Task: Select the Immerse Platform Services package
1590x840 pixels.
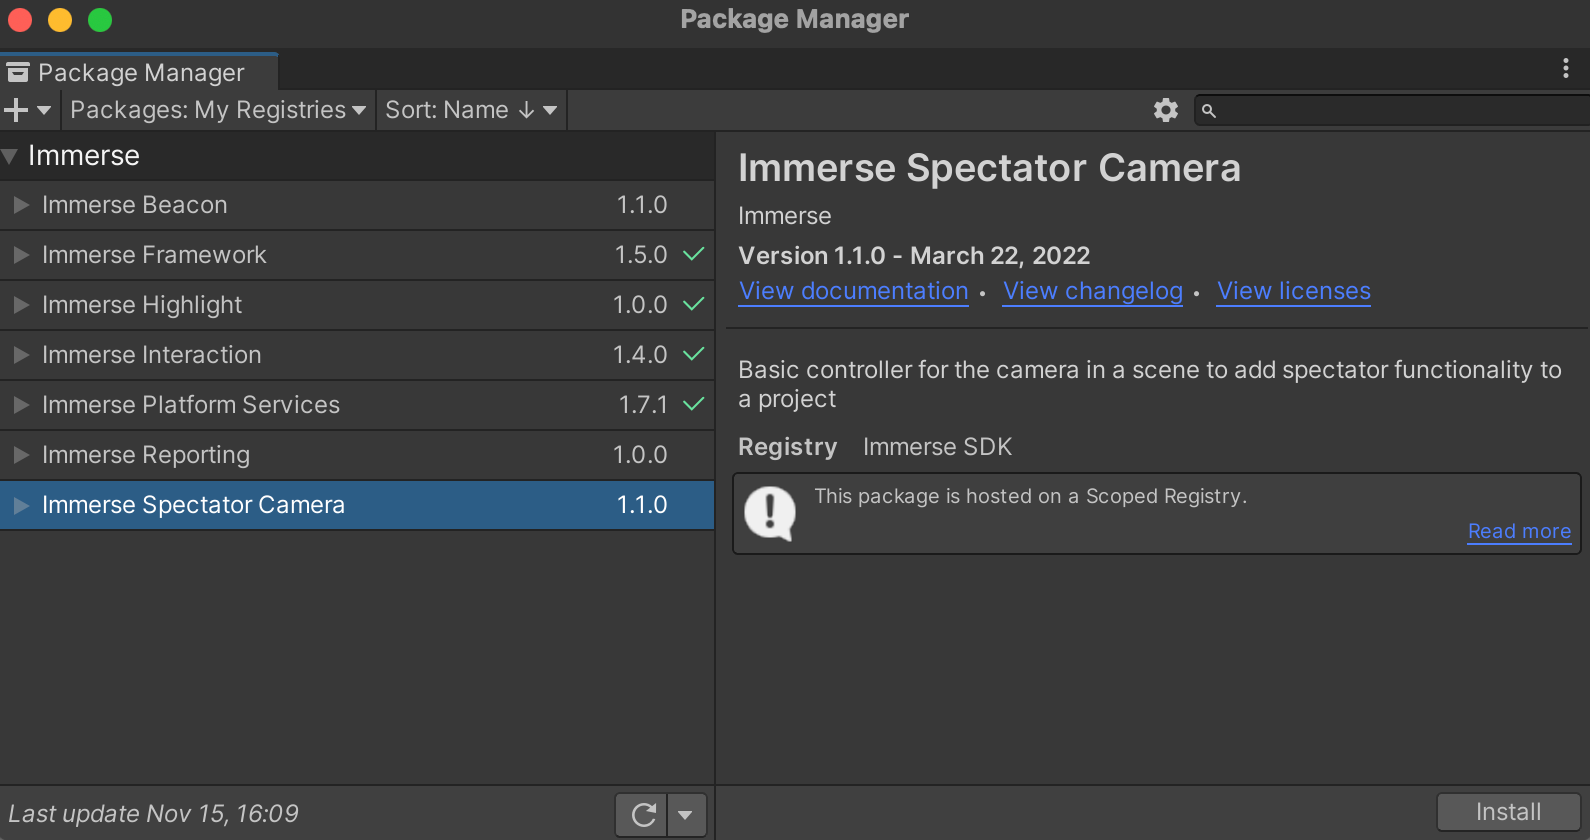Action: coord(191,405)
